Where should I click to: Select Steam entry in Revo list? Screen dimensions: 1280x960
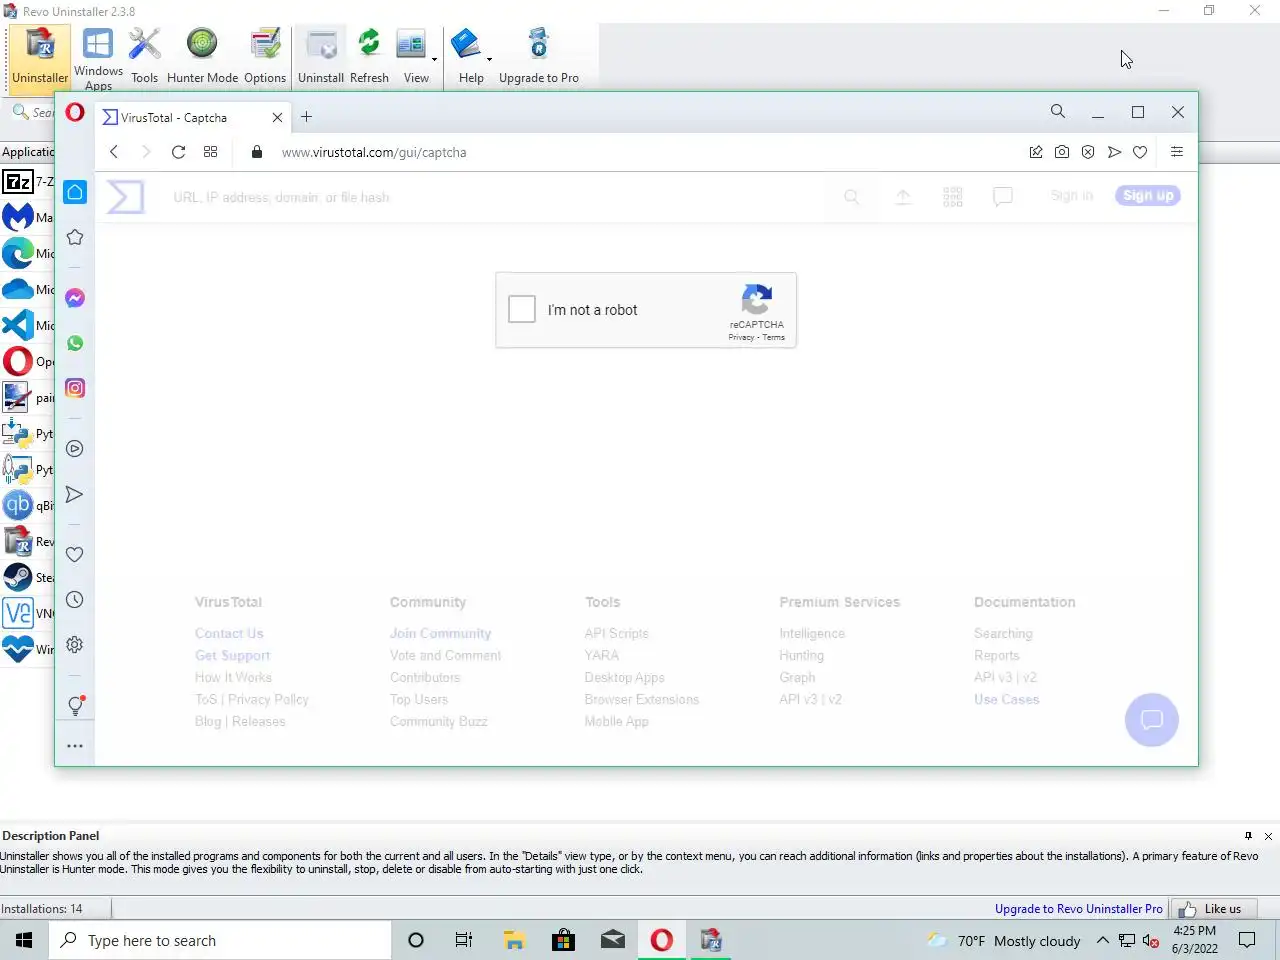(28, 577)
